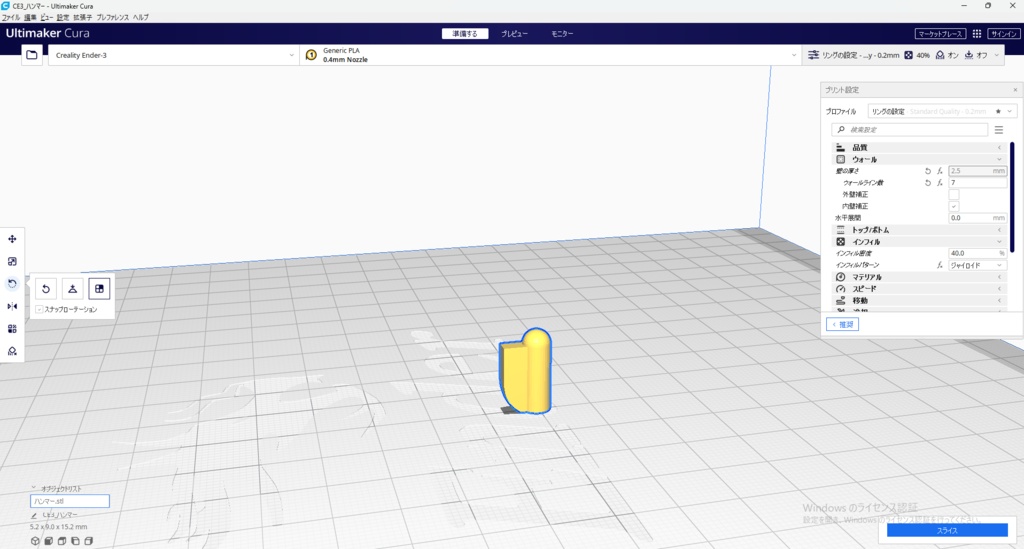The height and width of the screenshot is (549, 1024).
Task: Open the ビュー menu
Action: tap(47, 18)
